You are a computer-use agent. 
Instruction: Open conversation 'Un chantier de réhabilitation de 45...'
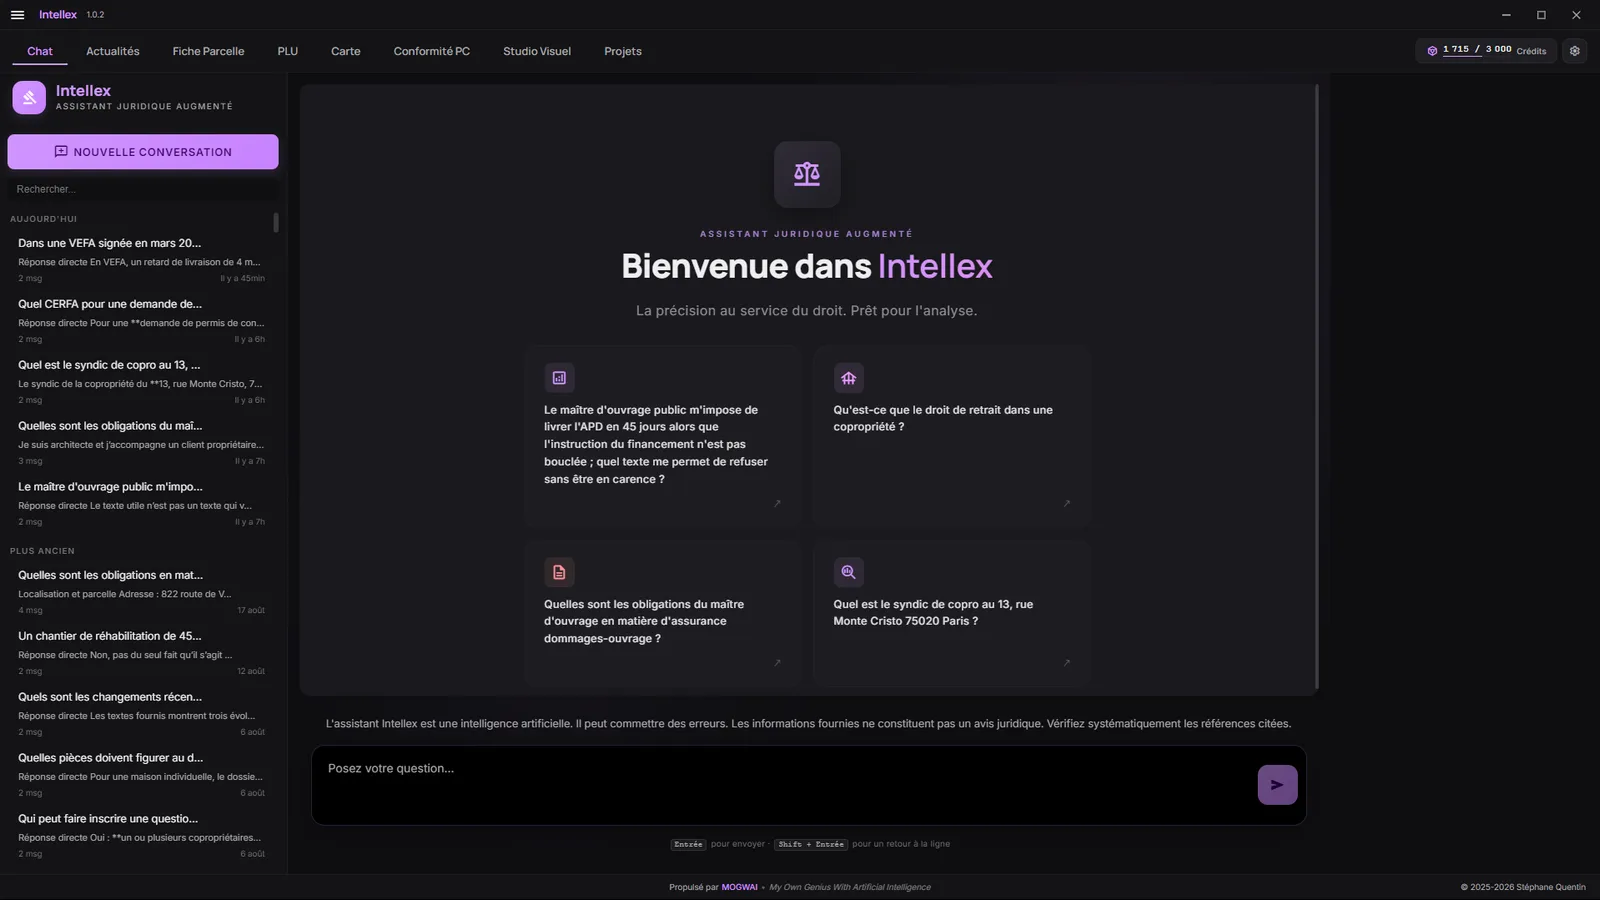[x=141, y=653]
